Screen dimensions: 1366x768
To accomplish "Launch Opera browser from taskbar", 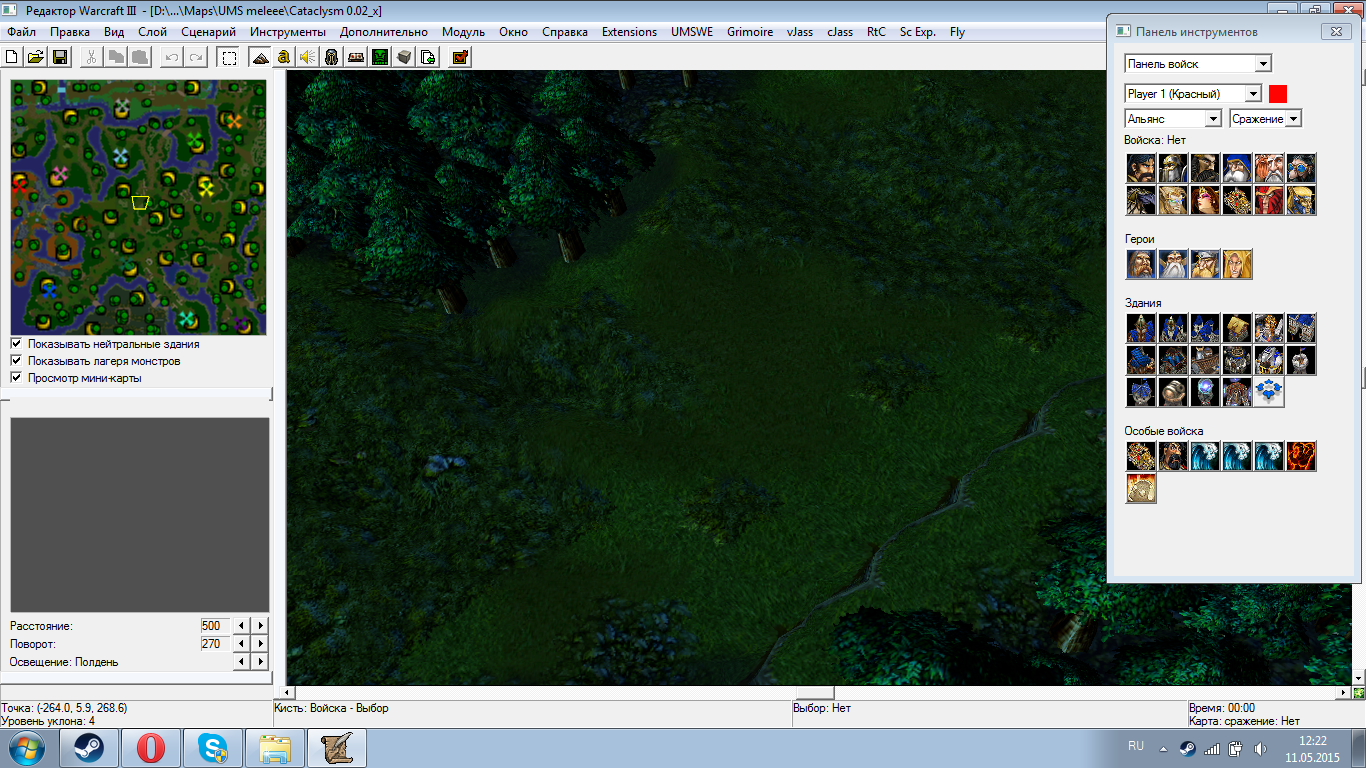I will [x=151, y=748].
